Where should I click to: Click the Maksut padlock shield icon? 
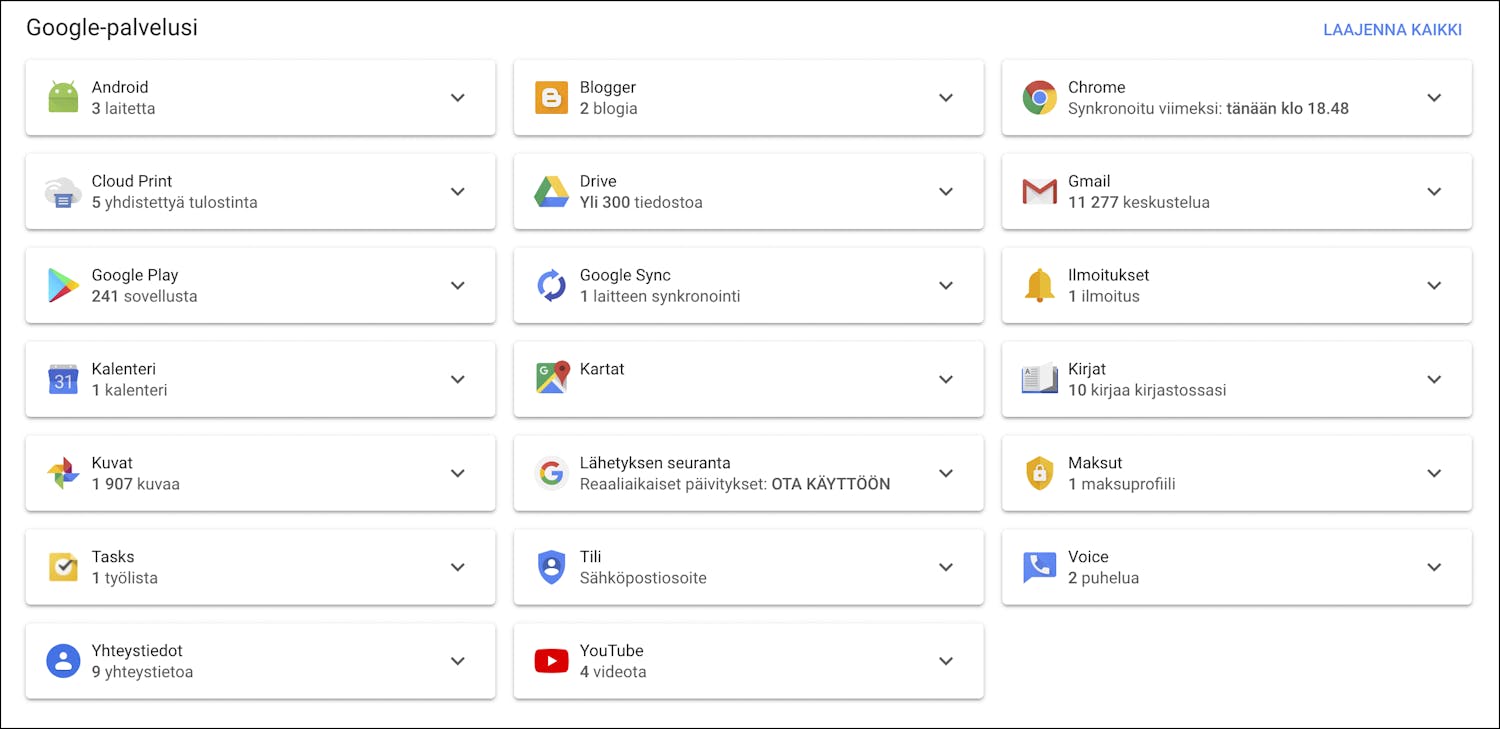click(1039, 474)
